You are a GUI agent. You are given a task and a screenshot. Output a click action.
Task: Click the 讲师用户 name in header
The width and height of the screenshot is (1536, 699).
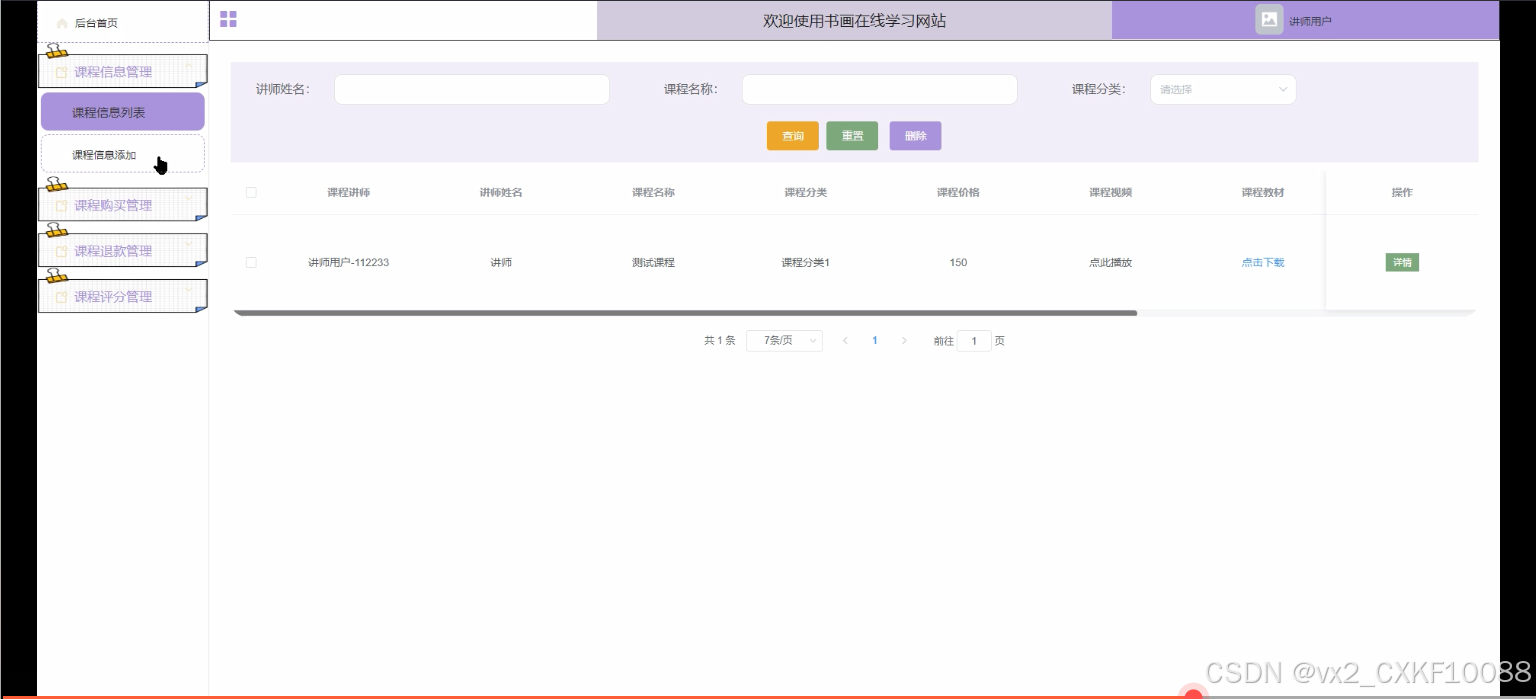1310,21
